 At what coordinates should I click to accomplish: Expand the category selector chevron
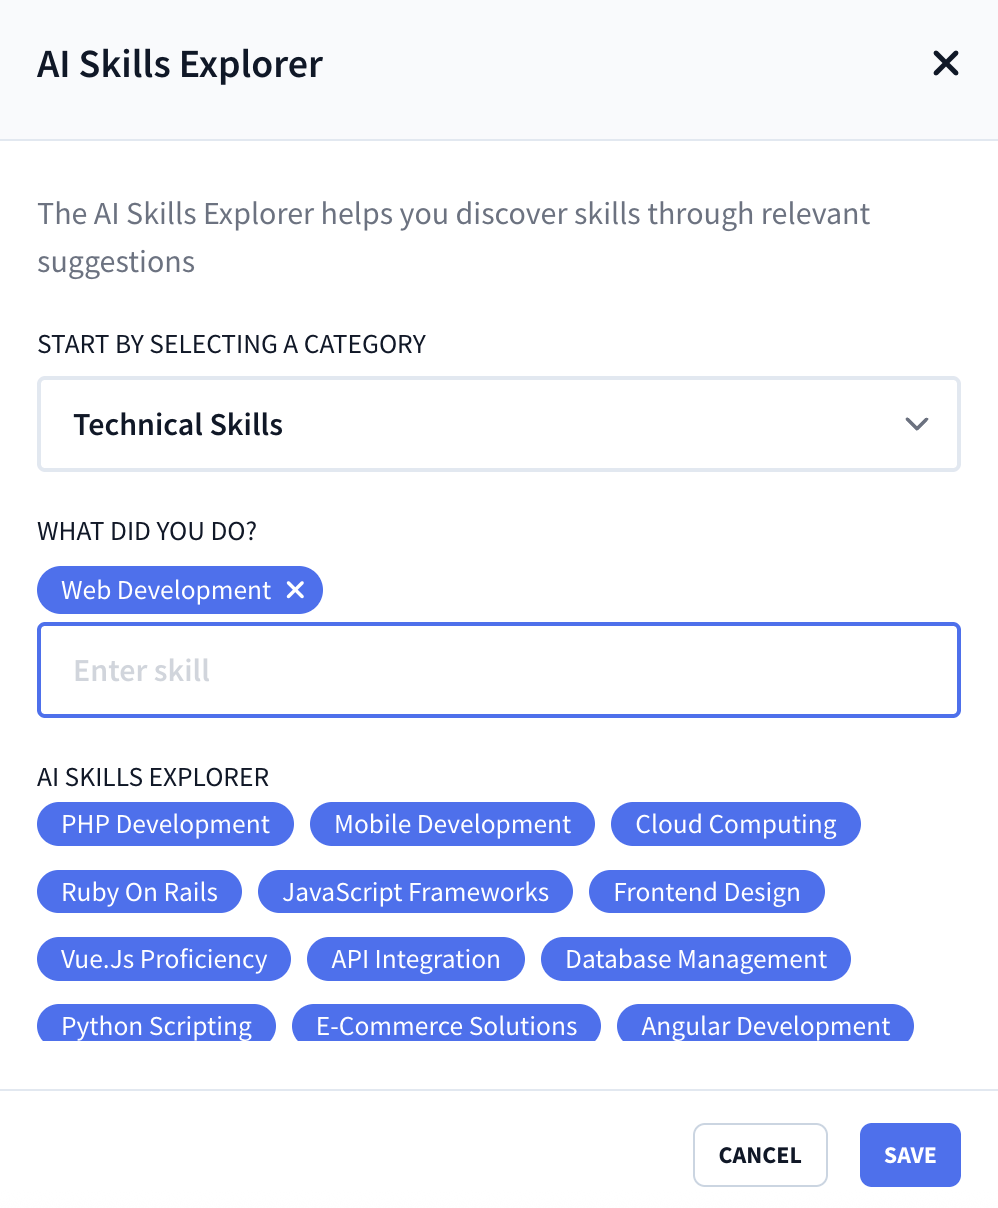coord(916,424)
